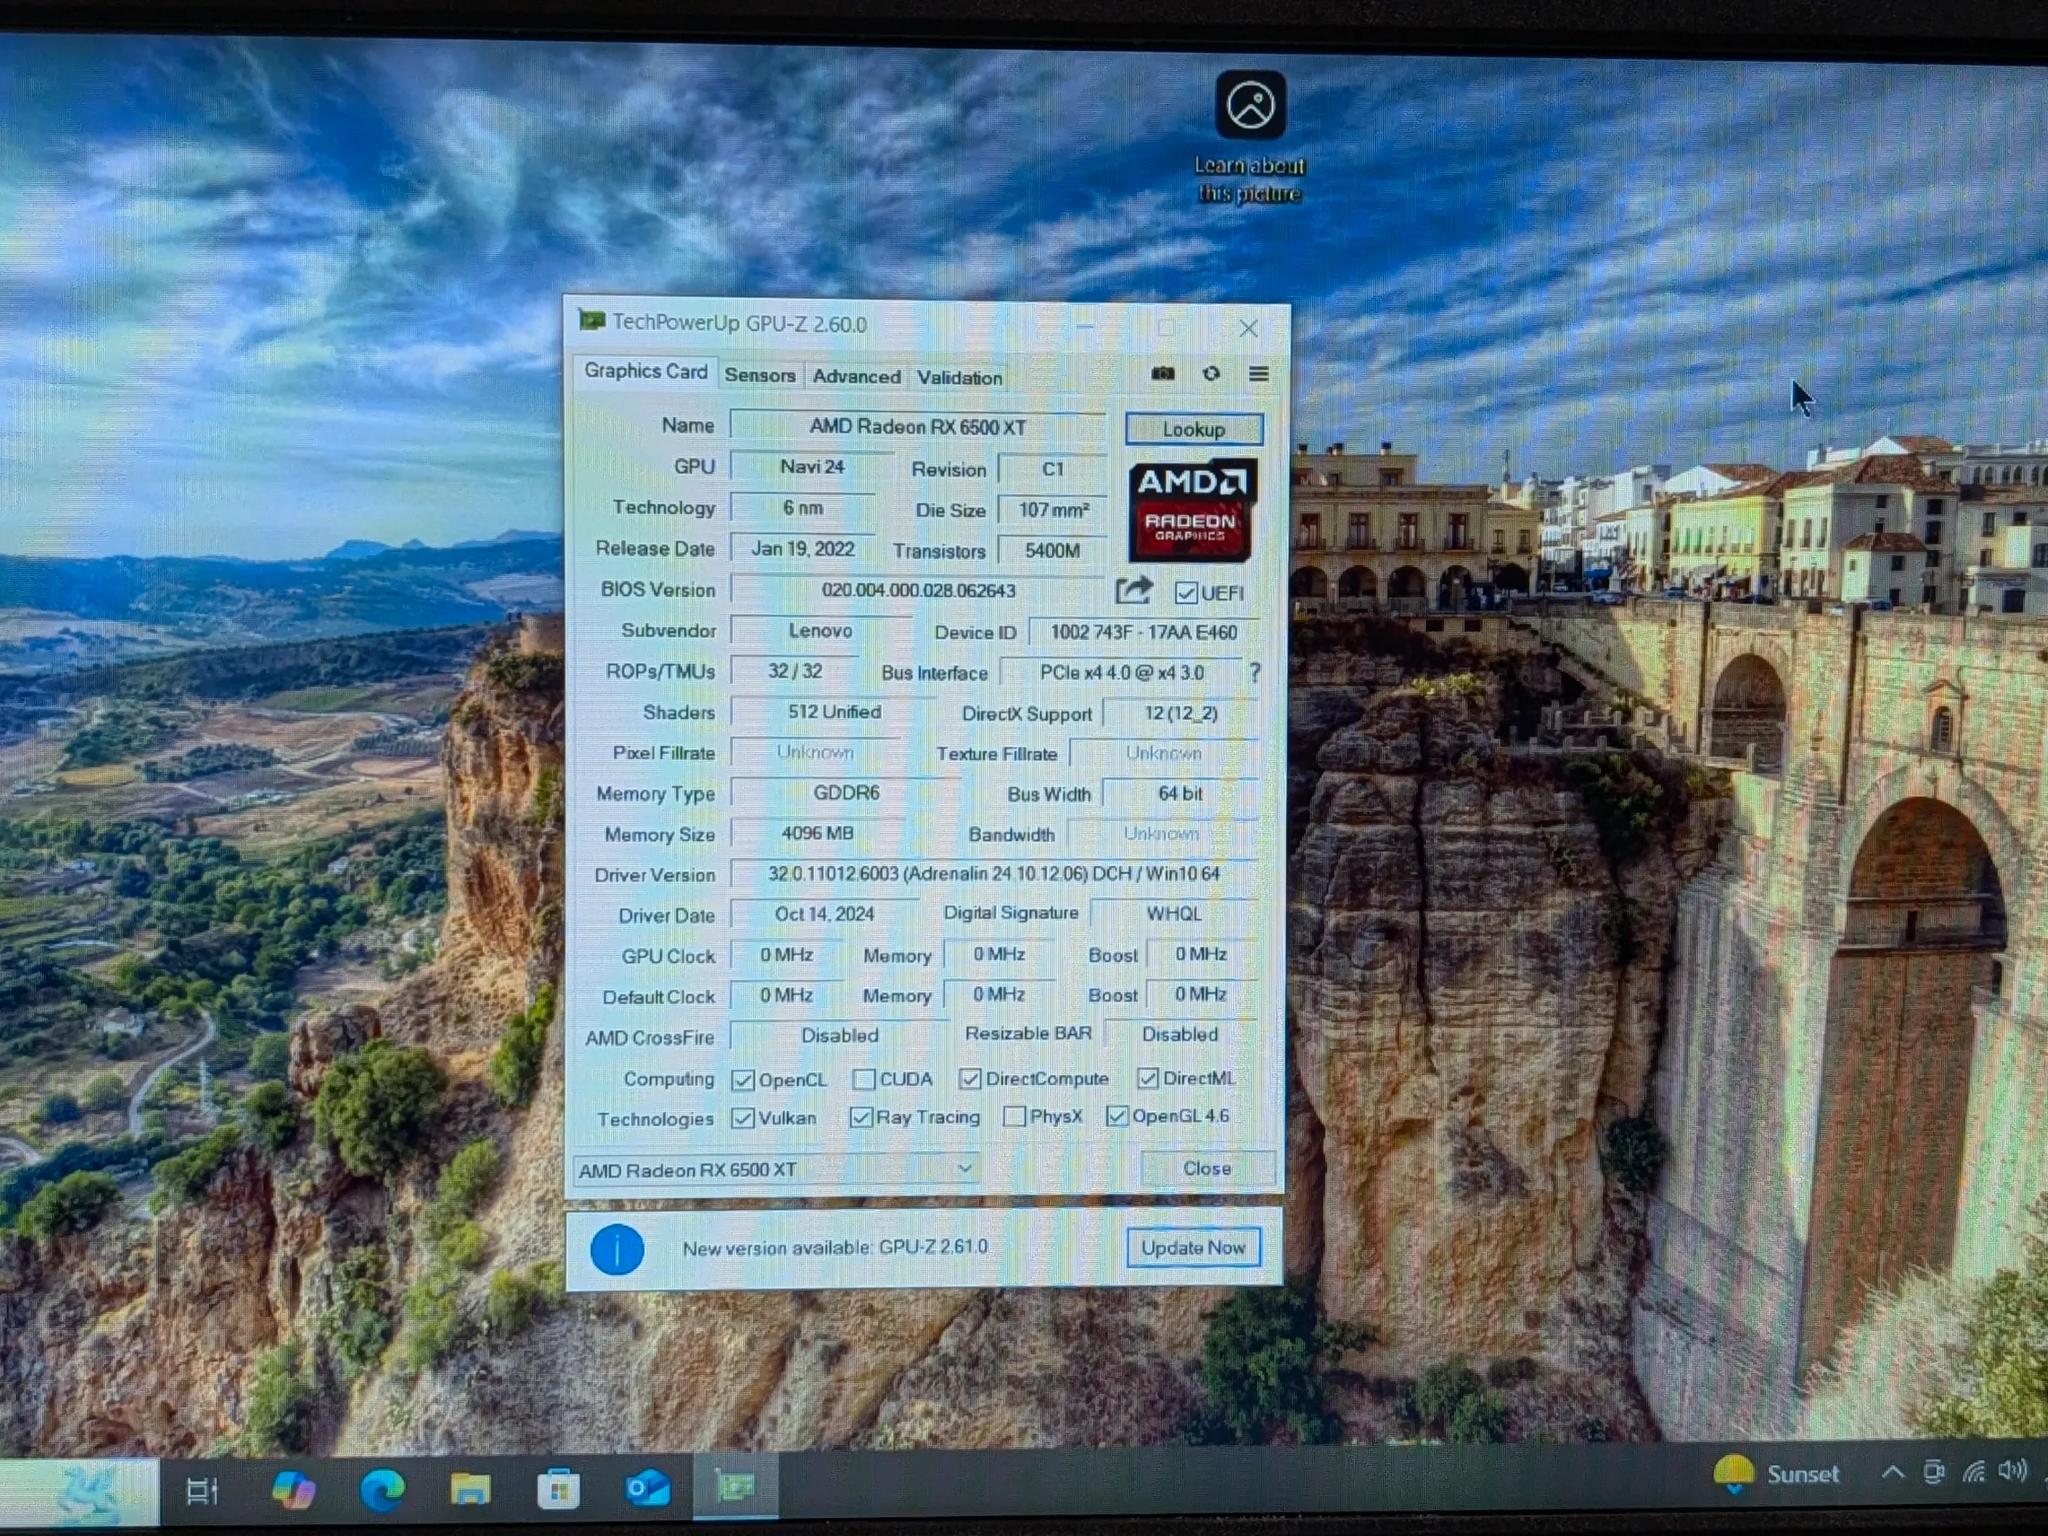The image size is (2048, 1536).
Task: Open Task View on the taskbar
Action: tap(202, 1491)
